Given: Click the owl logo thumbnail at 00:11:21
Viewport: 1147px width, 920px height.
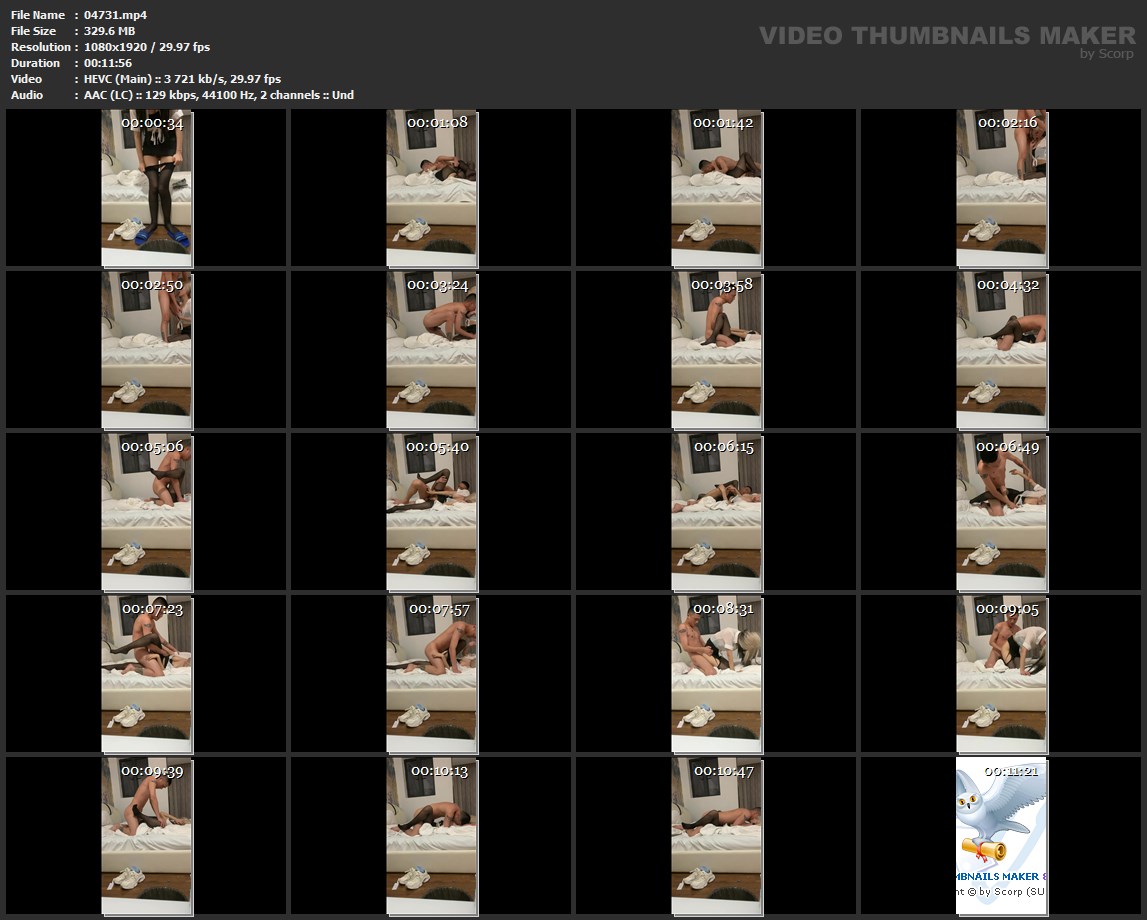Looking at the screenshot, I should (x=1001, y=836).
